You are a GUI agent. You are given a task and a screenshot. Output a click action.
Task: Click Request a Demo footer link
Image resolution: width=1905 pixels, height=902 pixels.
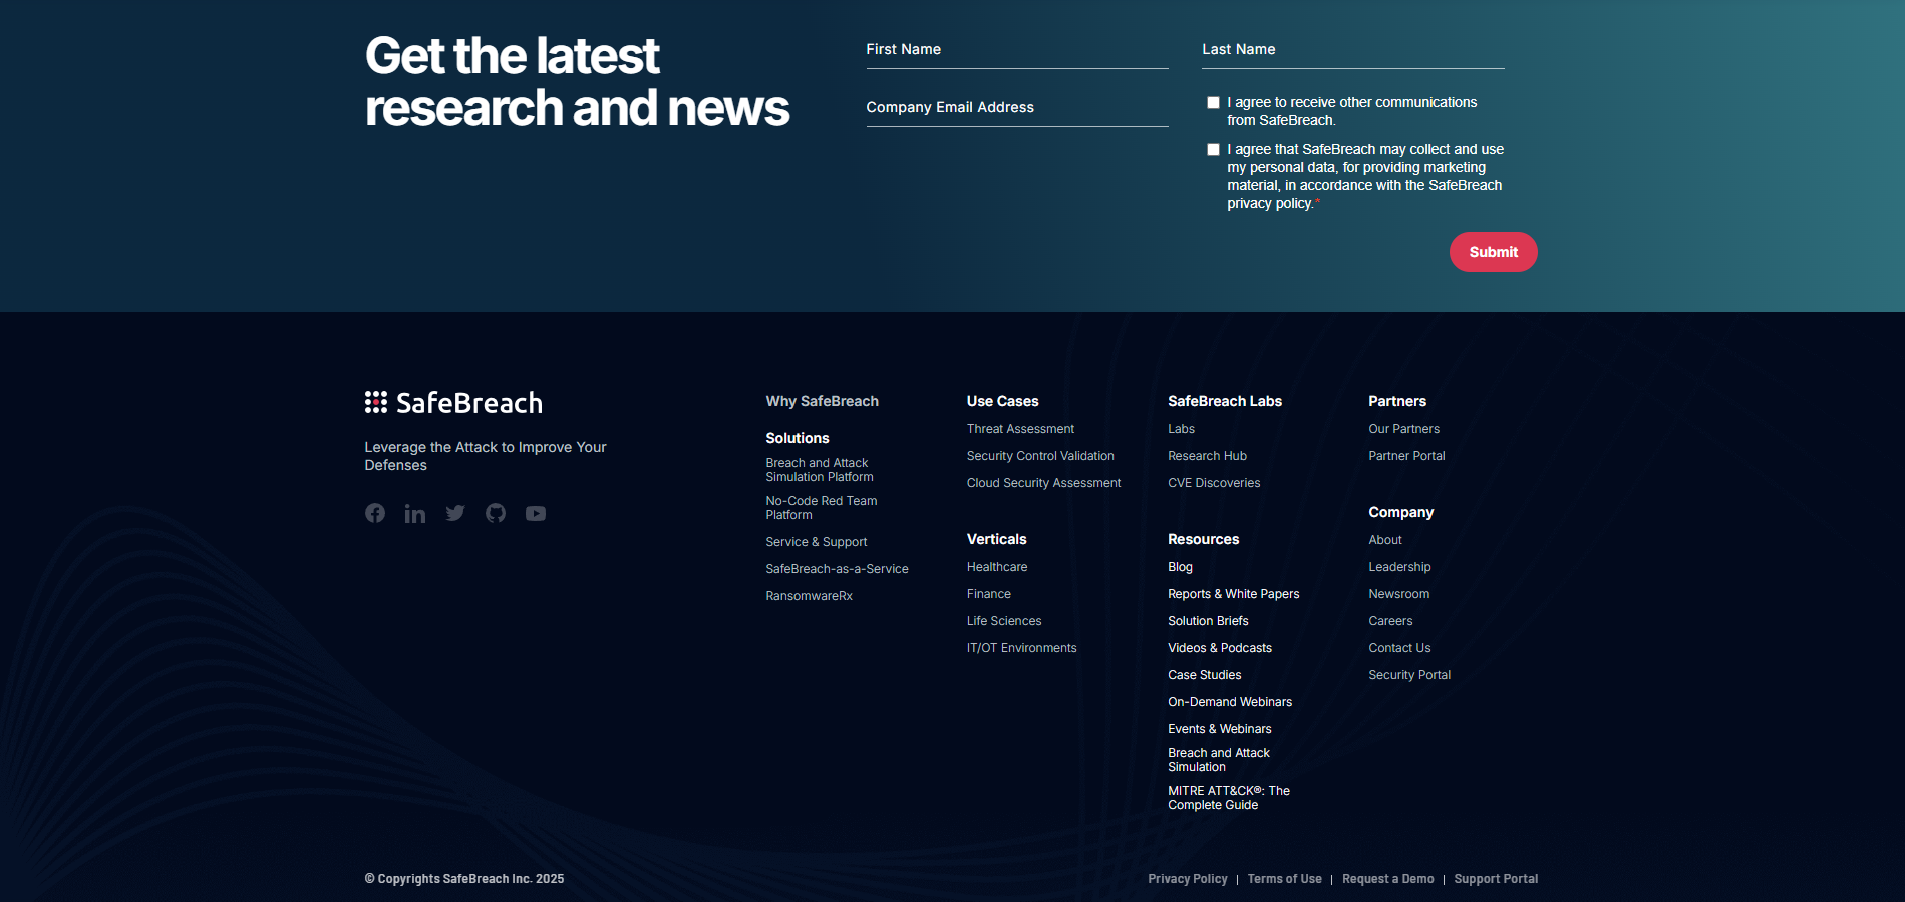tap(1388, 879)
